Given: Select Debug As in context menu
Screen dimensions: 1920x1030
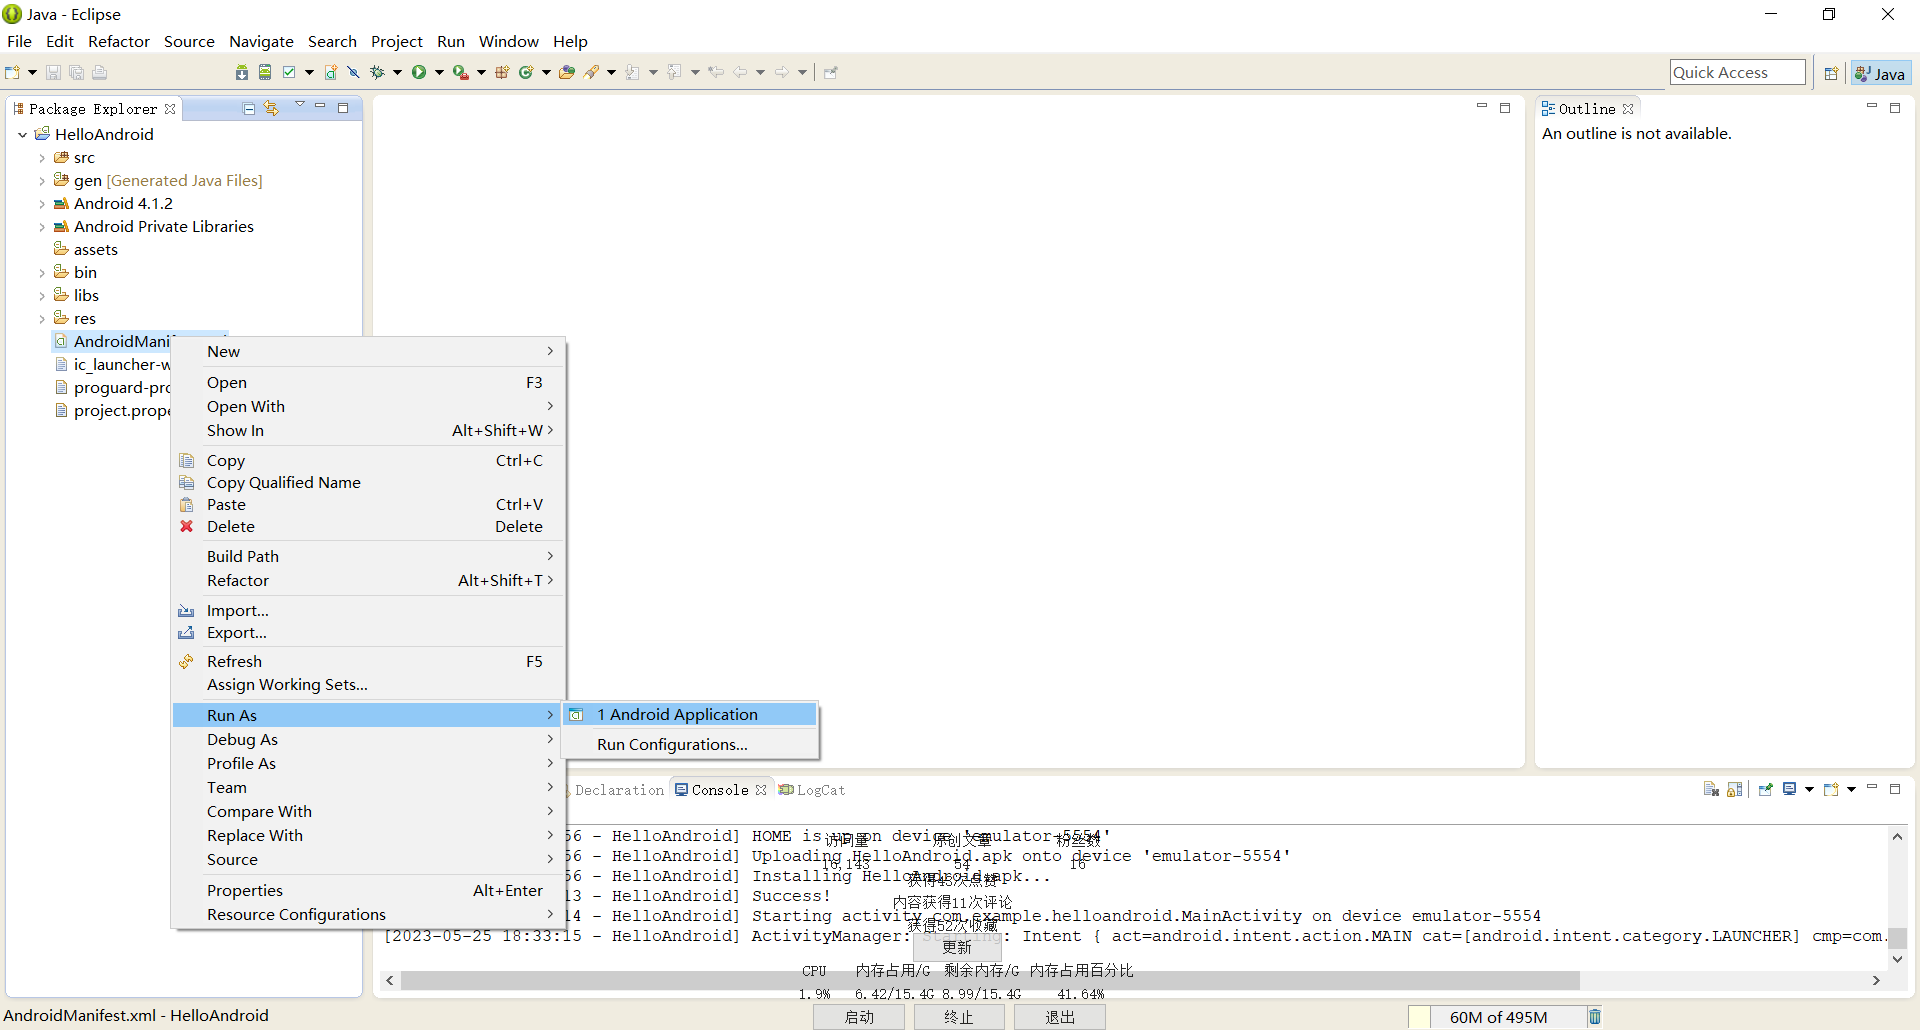Looking at the screenshot, I should tap(368, 740).
